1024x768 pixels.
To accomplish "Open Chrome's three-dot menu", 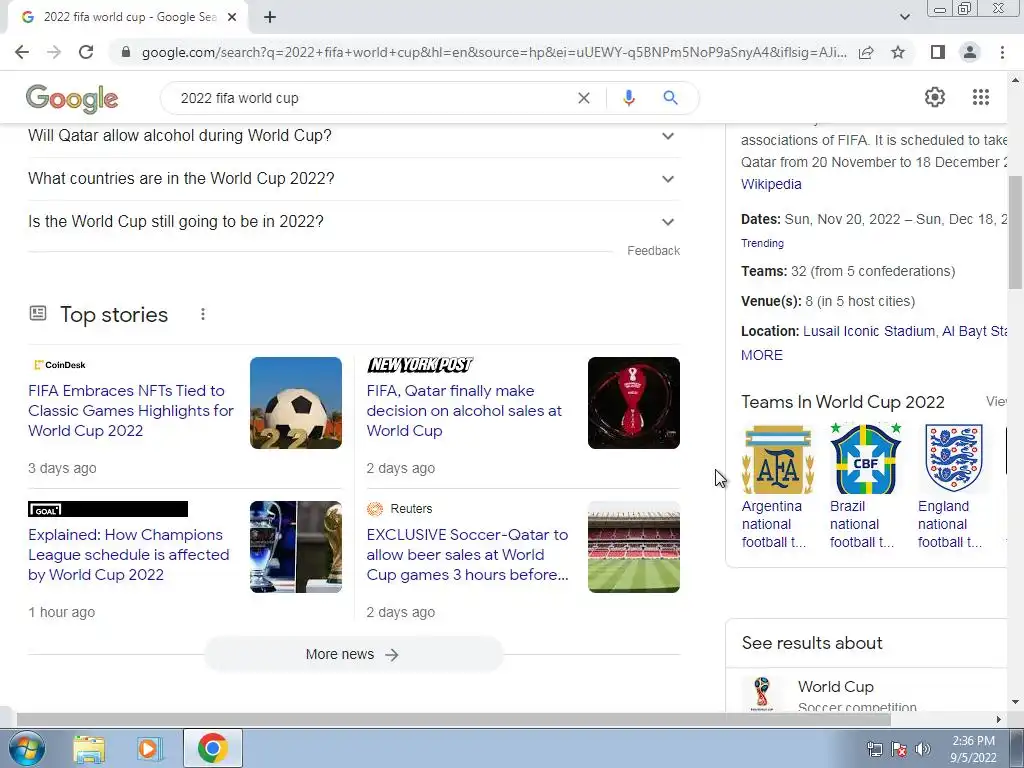I will (1002, 52).
